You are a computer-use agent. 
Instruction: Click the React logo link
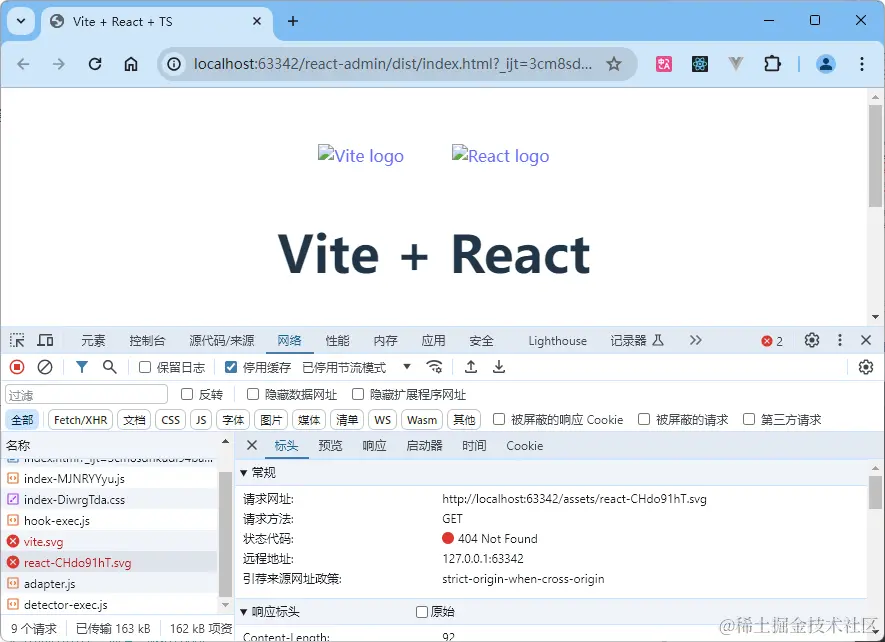pos(500,155)
